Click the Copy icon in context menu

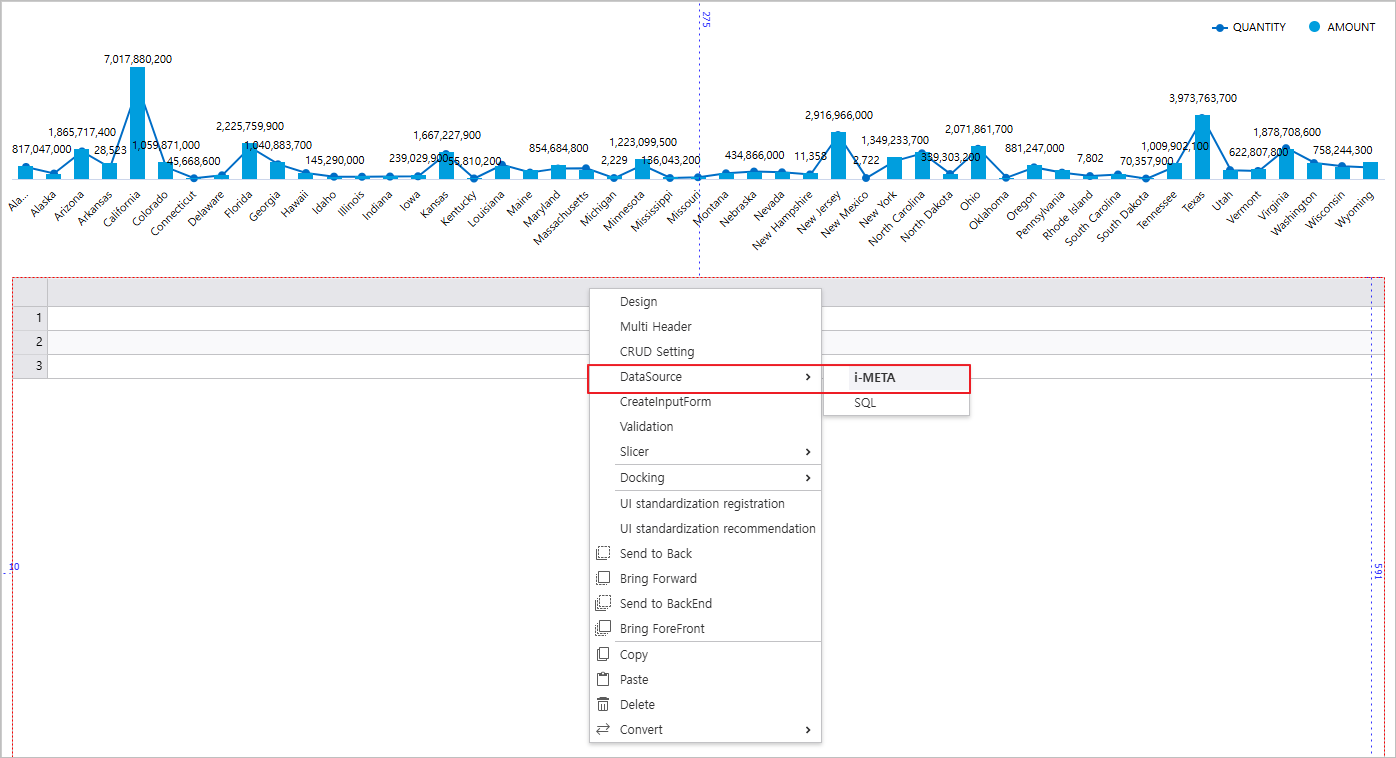point(602,654)
